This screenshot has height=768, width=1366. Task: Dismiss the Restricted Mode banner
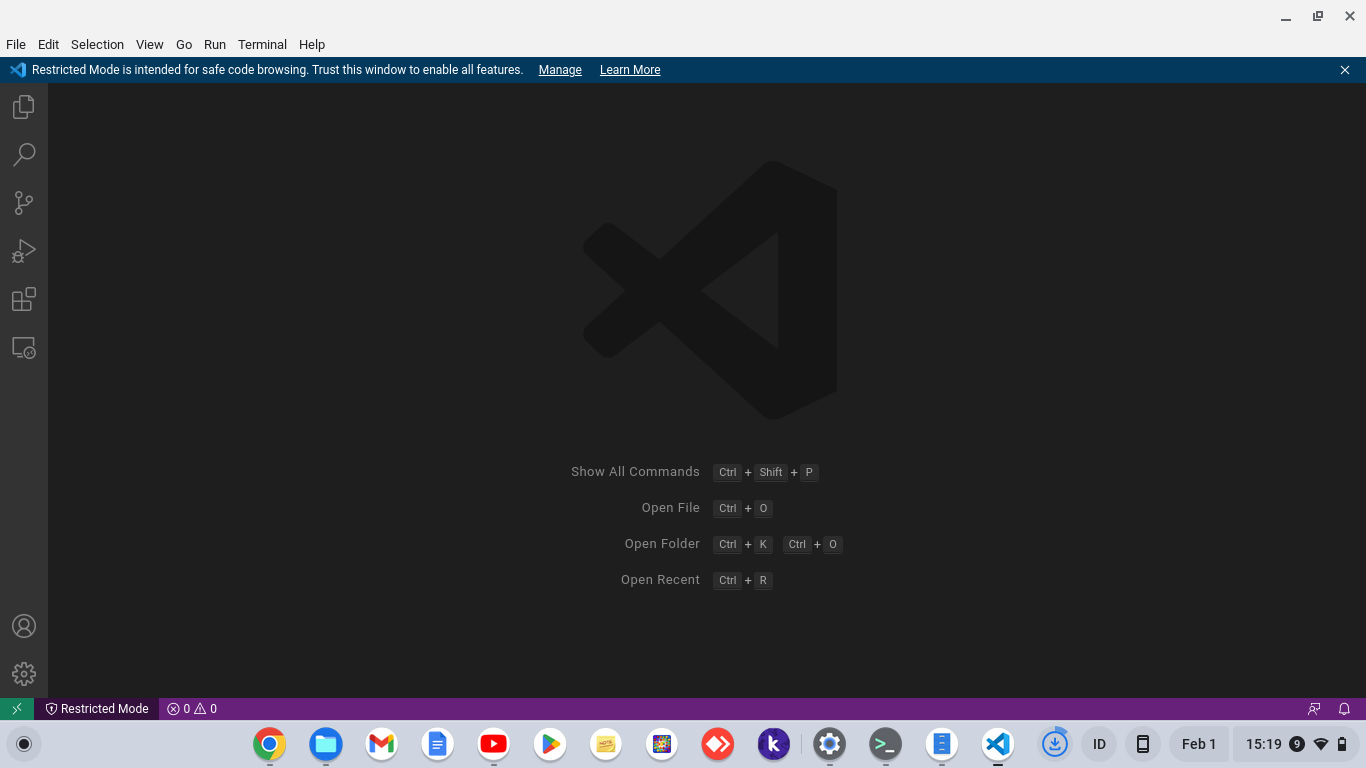coord(1345,70)
